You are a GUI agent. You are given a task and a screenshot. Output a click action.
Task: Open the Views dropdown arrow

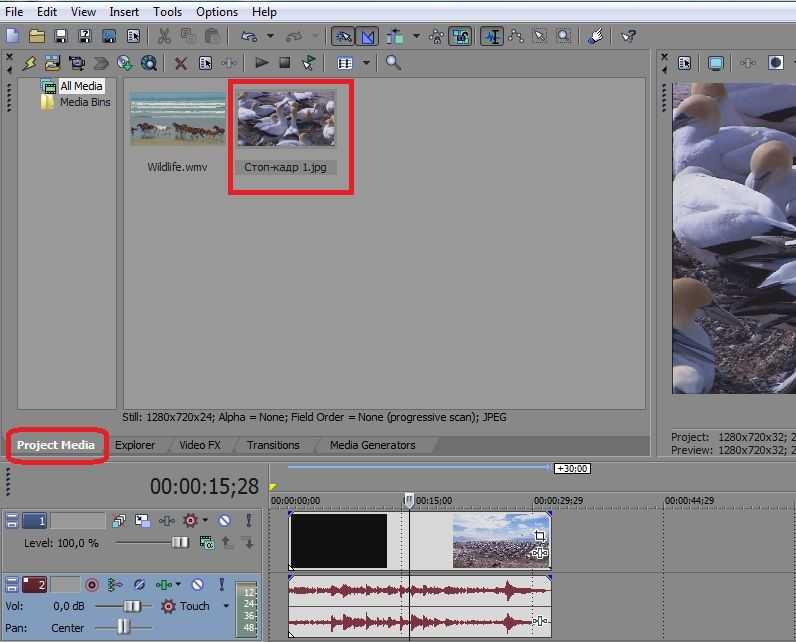pos(366,63)
